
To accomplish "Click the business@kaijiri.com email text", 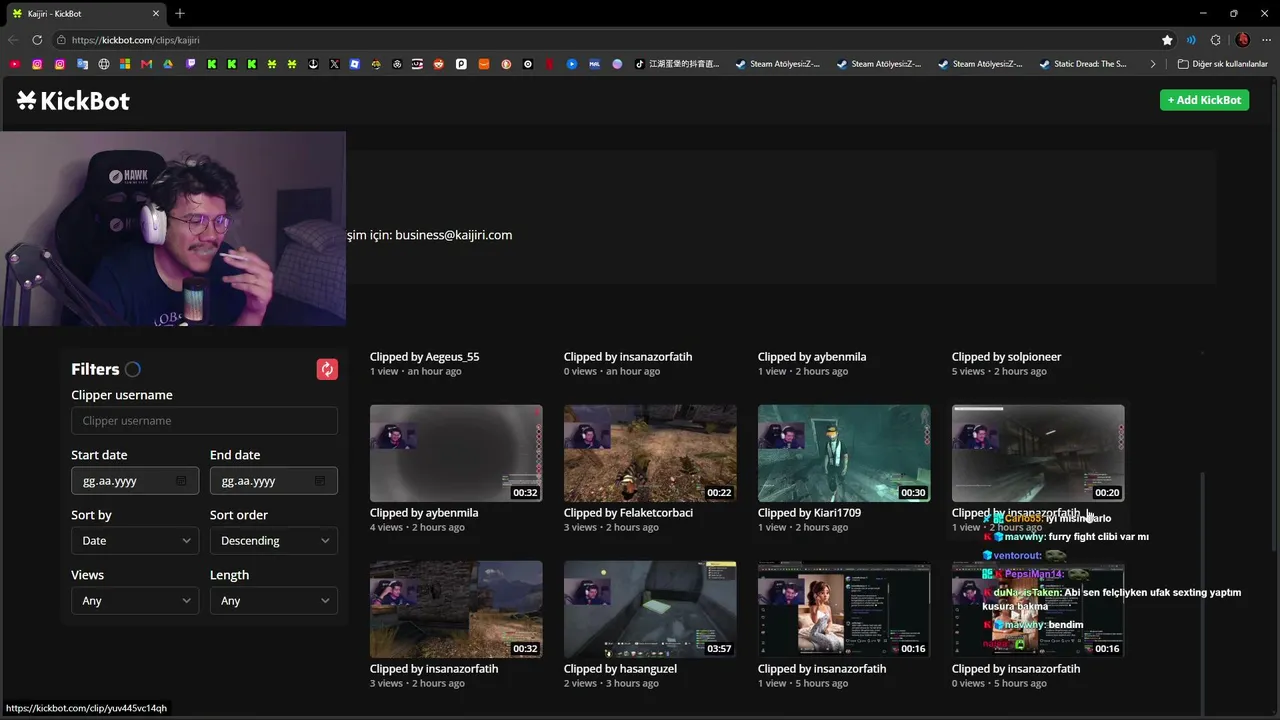I will tap(454, 235).
